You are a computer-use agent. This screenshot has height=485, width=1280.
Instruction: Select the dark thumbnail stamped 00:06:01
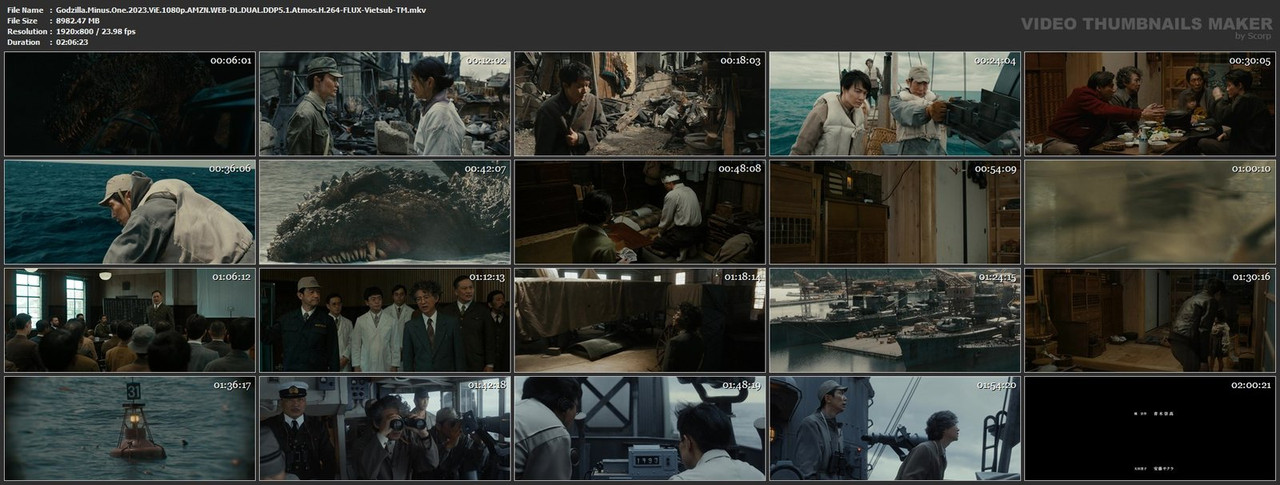tap(130, 104)
